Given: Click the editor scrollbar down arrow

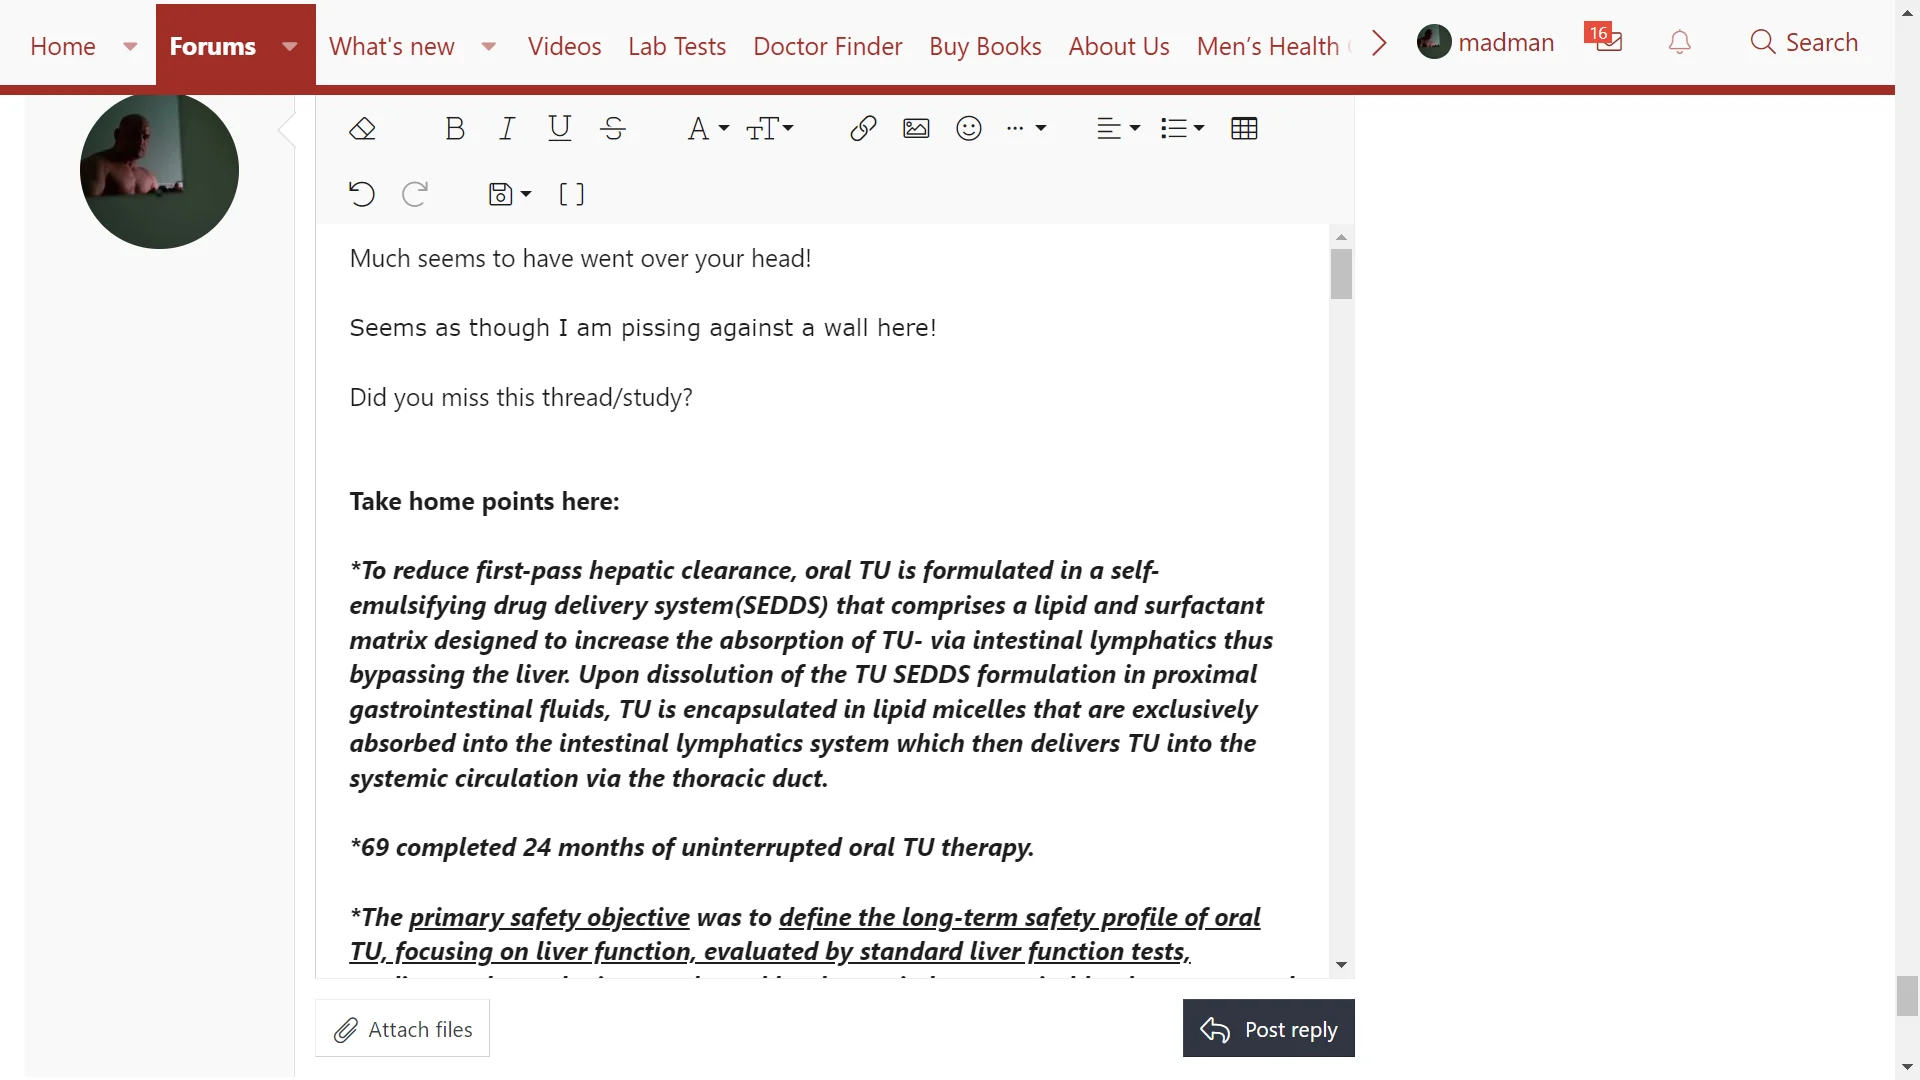Looking at the screenshot, I should (x=1342, y=965).
